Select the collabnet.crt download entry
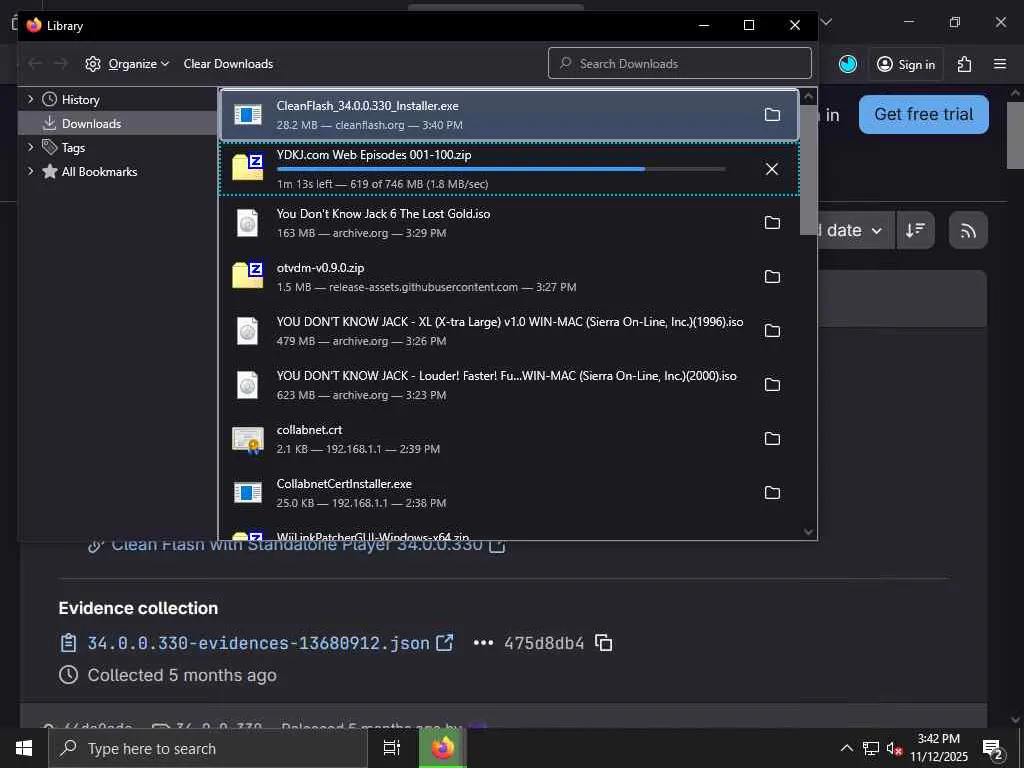The height and width of the screenshot is (768, 1024). click(x=509, y=439)
